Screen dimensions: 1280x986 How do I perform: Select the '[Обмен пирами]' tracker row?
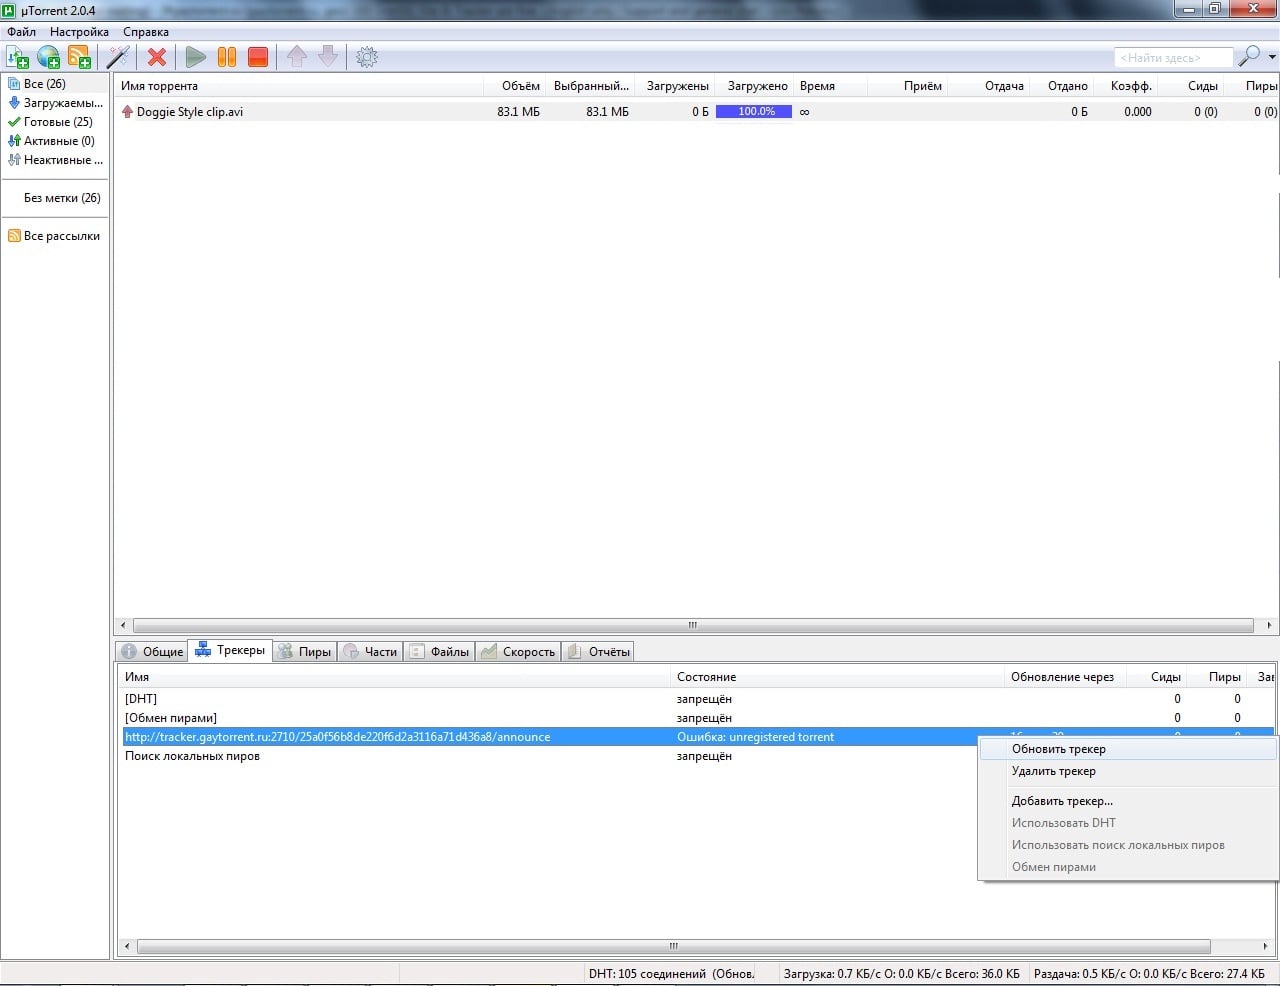(x=696, y=718)
